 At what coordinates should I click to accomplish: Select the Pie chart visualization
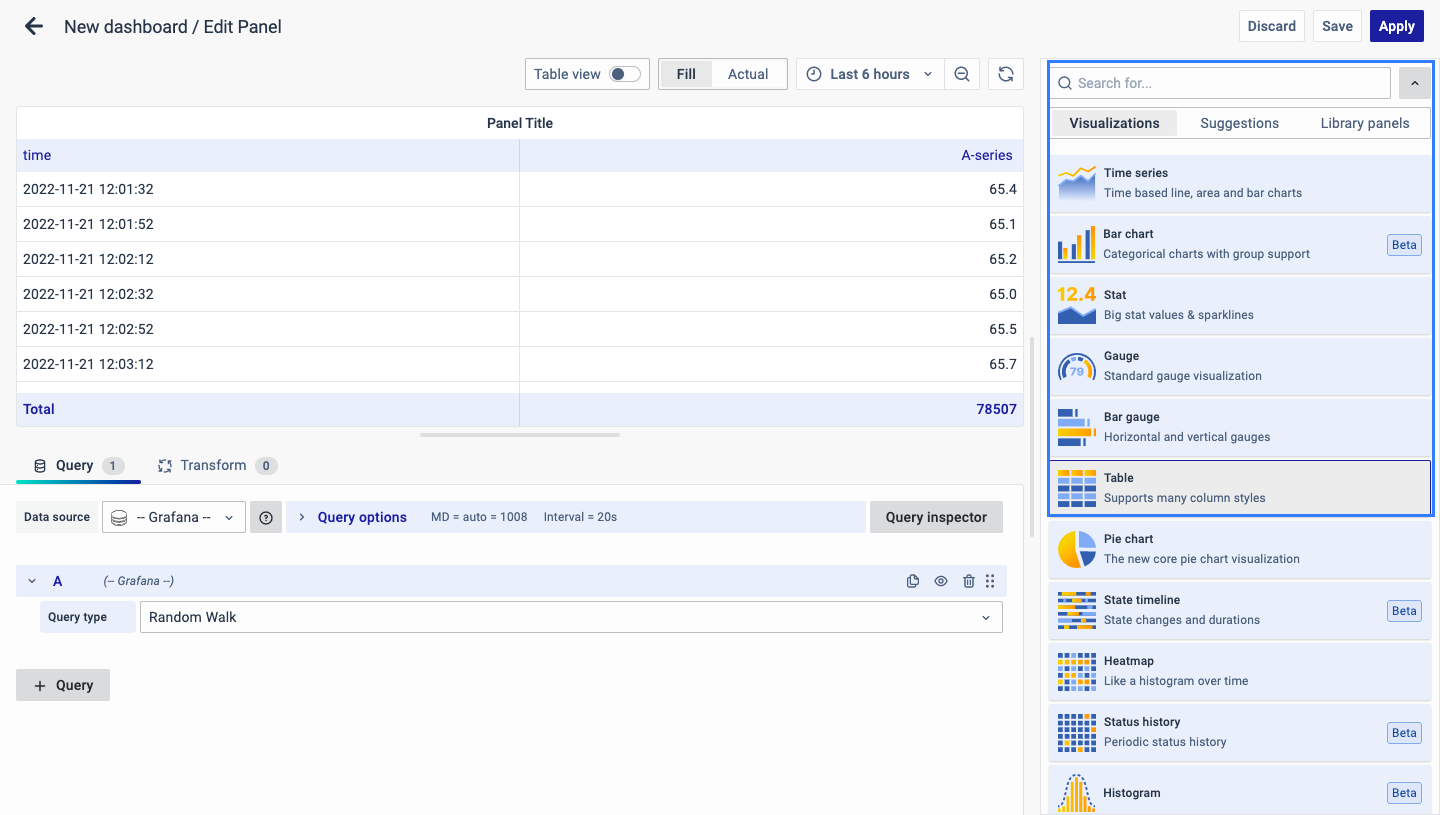1239,549
